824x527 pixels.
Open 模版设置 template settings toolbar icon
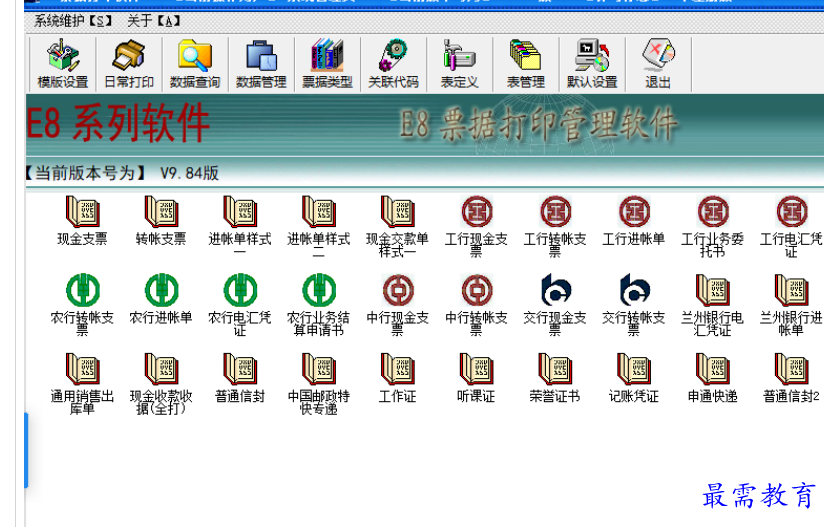point(63,64)
